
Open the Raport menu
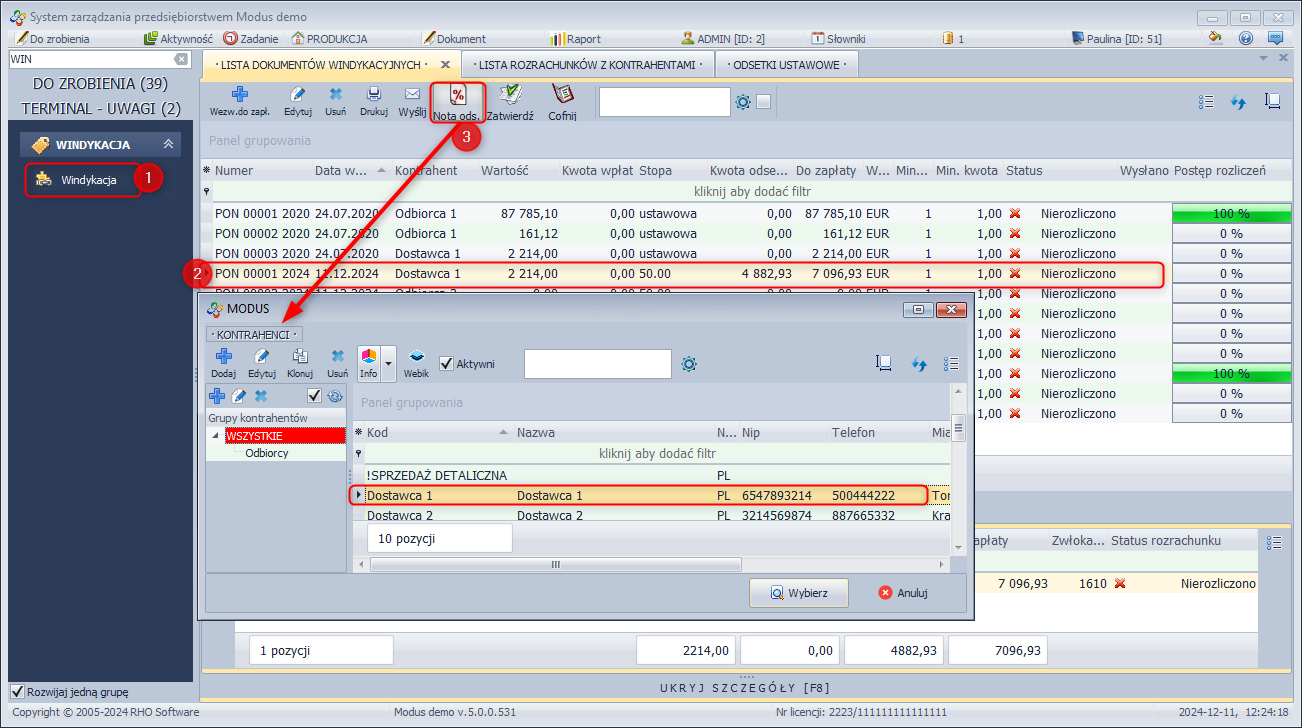click(x=575, y=39)
